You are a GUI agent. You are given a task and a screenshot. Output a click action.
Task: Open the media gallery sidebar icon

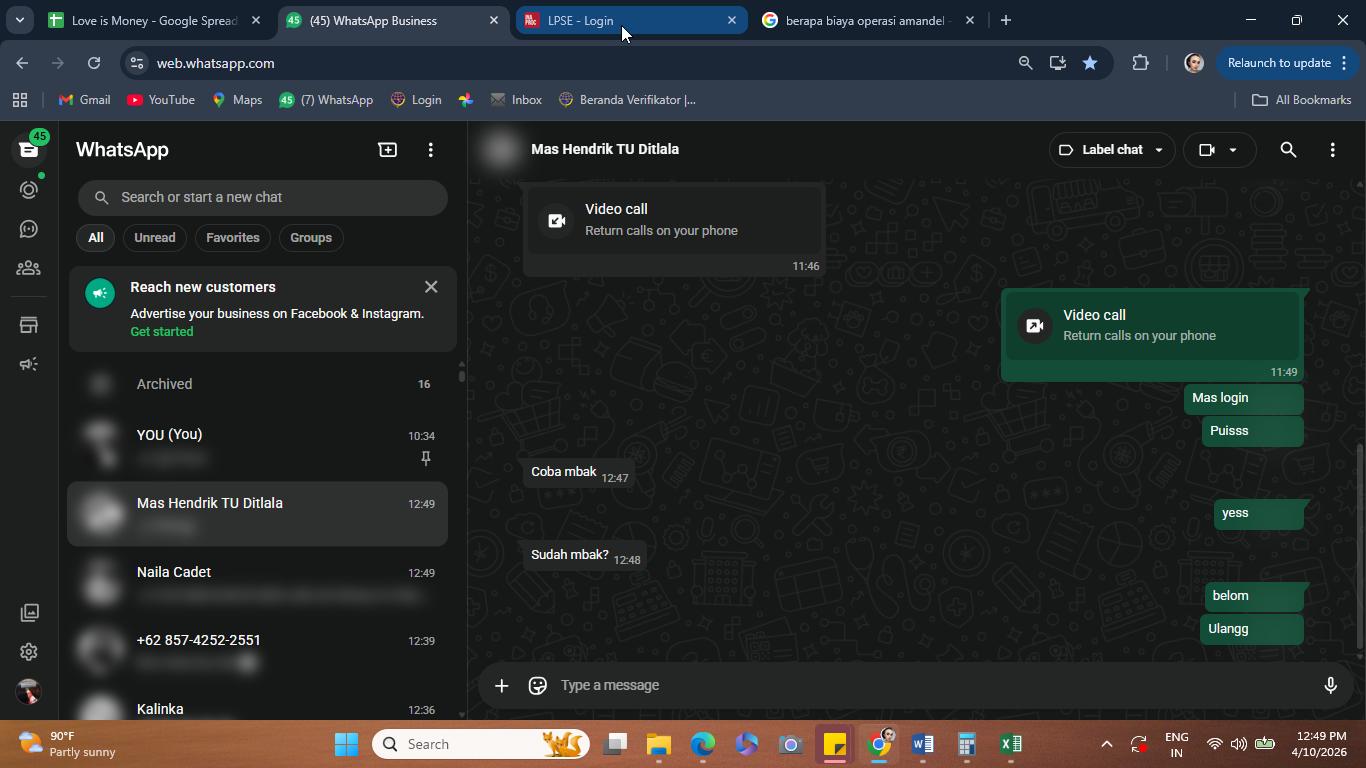[x=29, y=612]
